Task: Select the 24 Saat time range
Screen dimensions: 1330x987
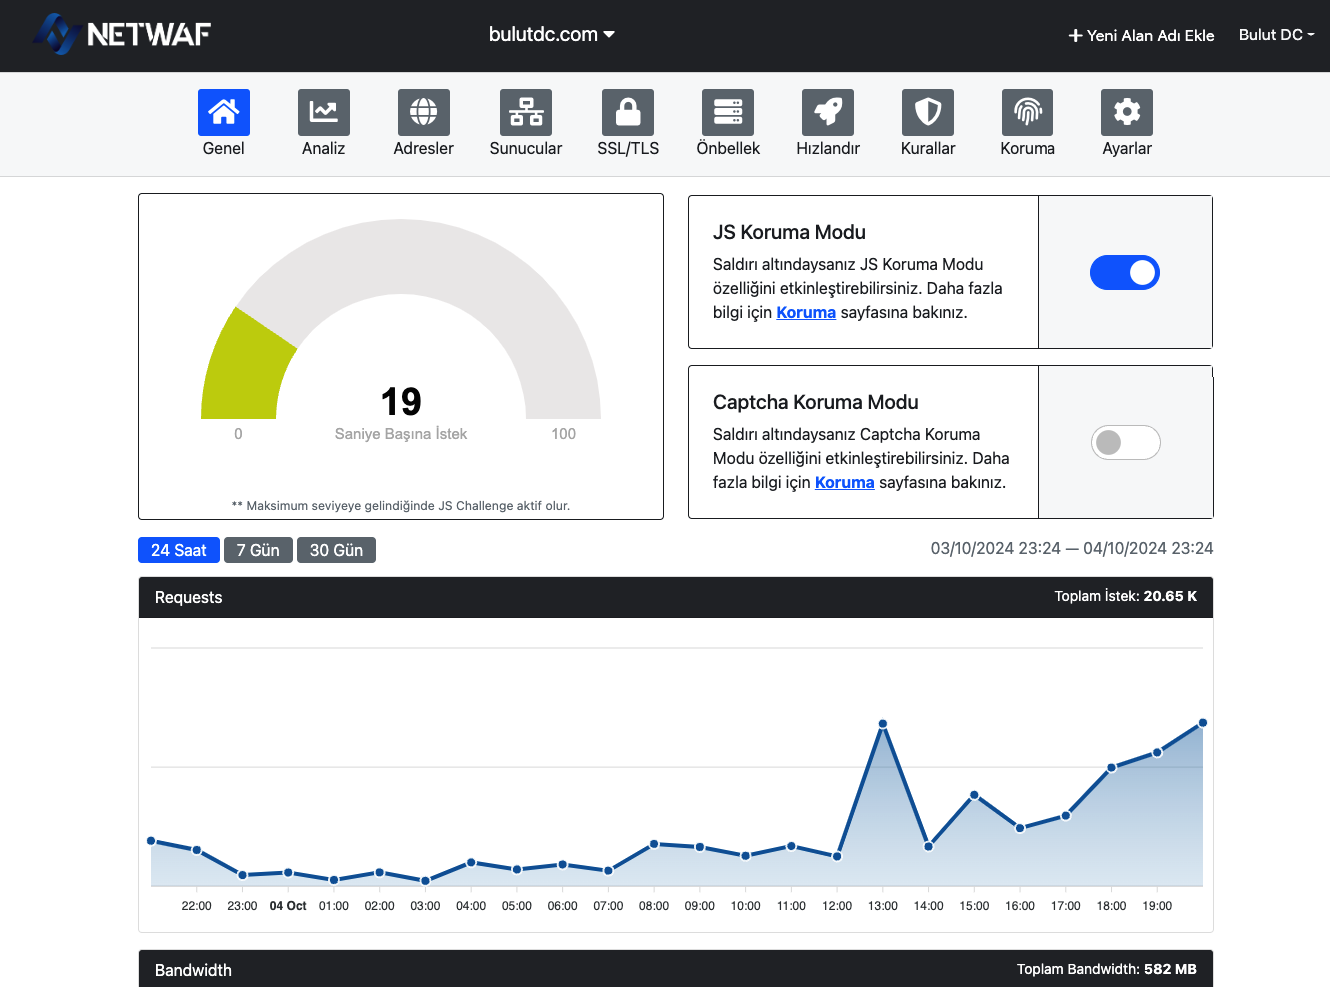Action: click(178, 550)
